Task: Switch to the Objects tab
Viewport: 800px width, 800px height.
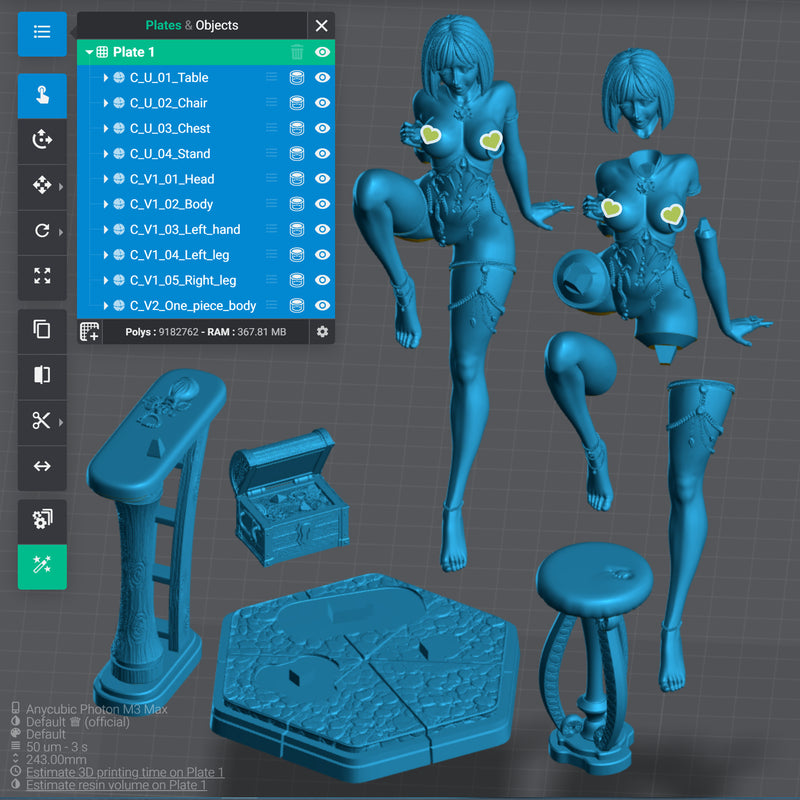Action: pos(217,25)
